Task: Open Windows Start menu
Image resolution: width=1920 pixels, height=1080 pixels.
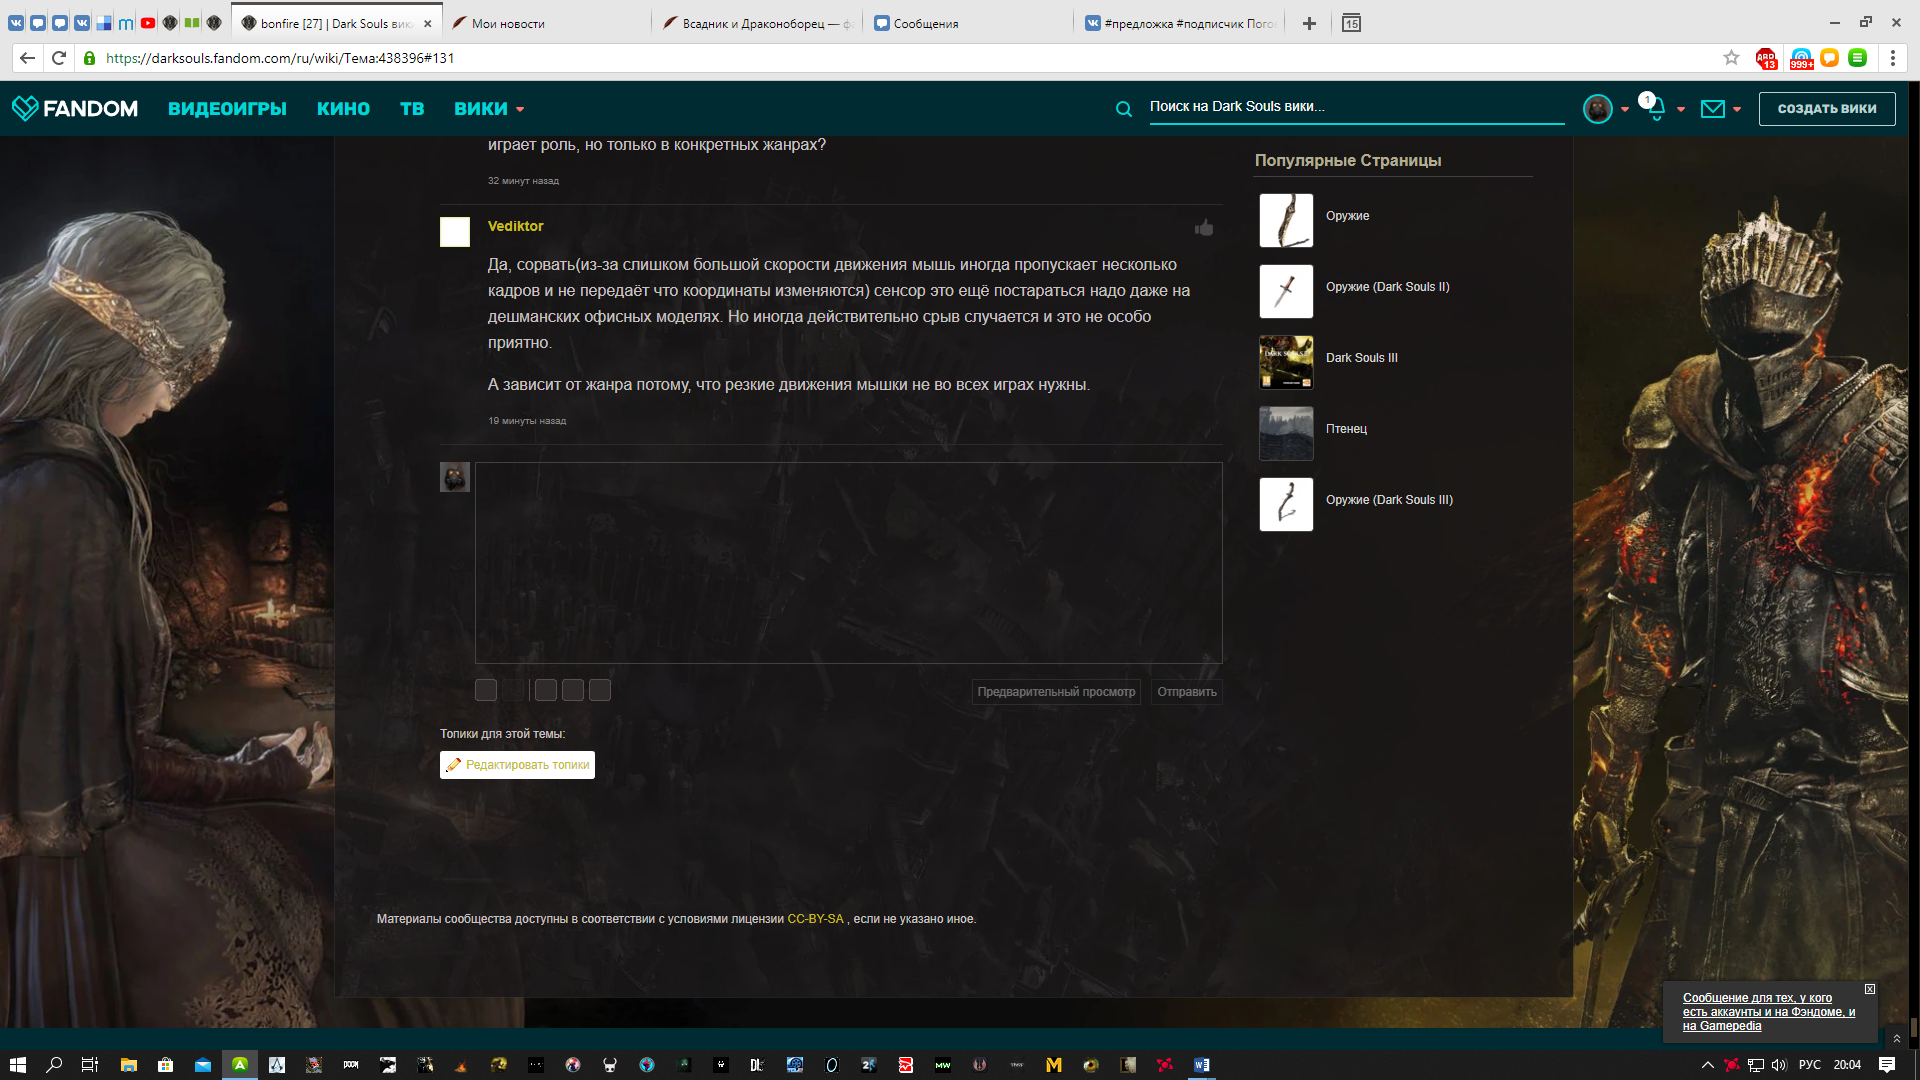Action: (x=17, y=1065)
